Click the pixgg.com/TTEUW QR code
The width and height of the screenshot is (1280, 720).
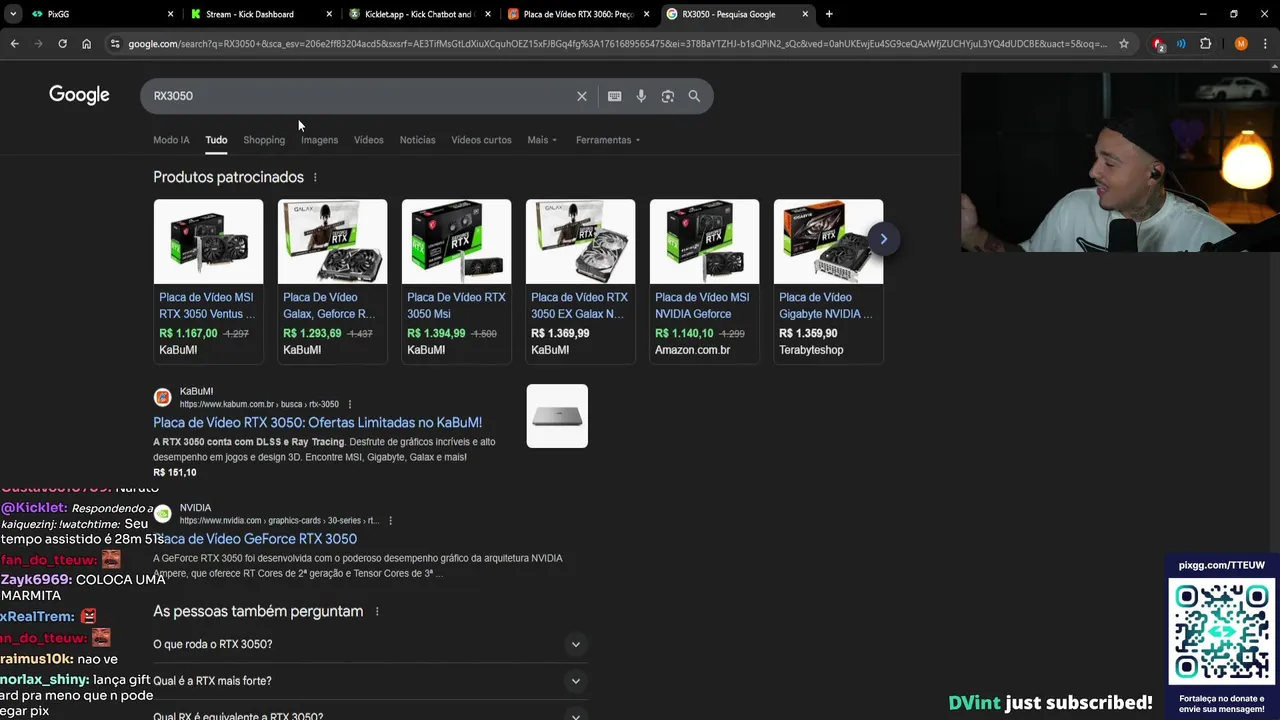click(x=1222, y=633)
